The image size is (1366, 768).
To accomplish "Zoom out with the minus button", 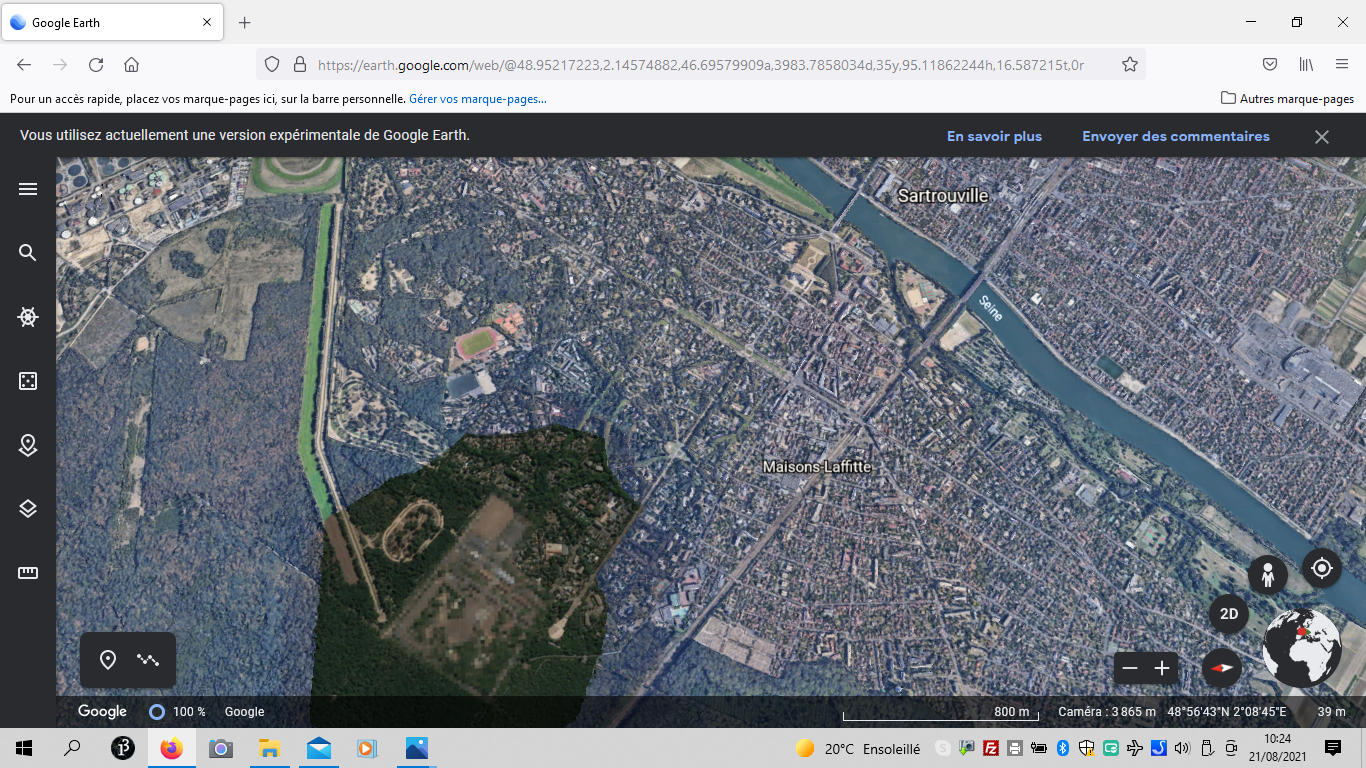I will pos(1130,668).
